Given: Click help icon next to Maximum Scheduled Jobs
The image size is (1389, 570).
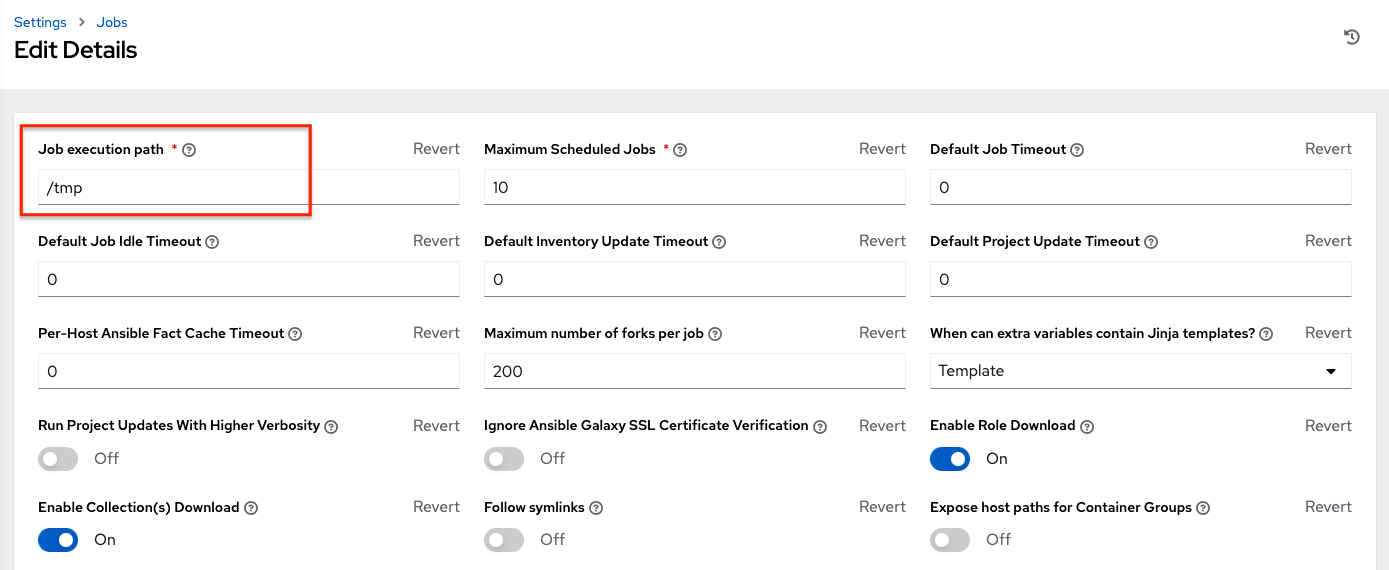Looking at the screenshot, I should pyautogui.click(x=680, y=150).
